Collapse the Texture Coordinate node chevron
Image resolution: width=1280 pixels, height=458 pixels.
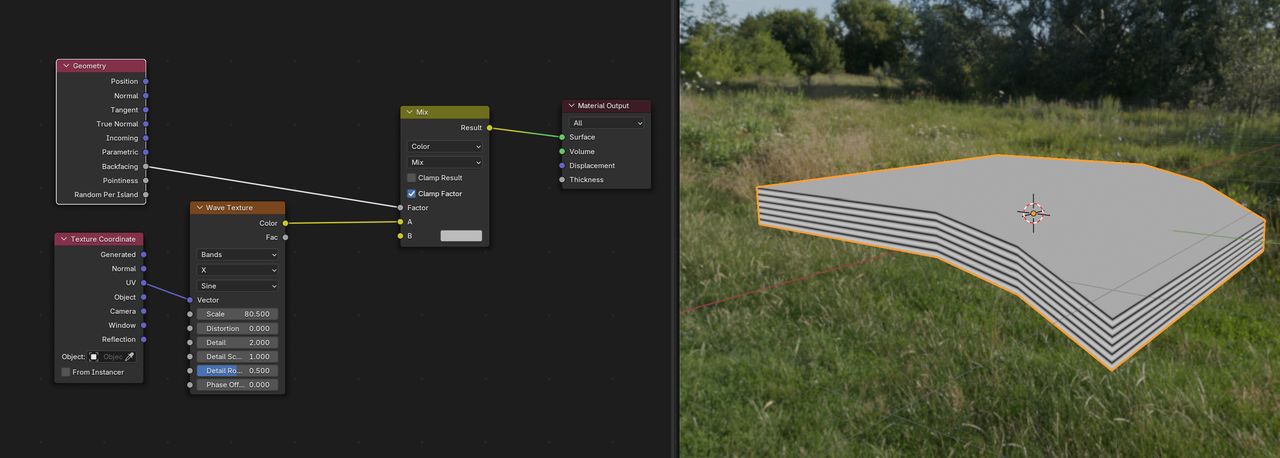pyautogui.click(x=64, y=239)
